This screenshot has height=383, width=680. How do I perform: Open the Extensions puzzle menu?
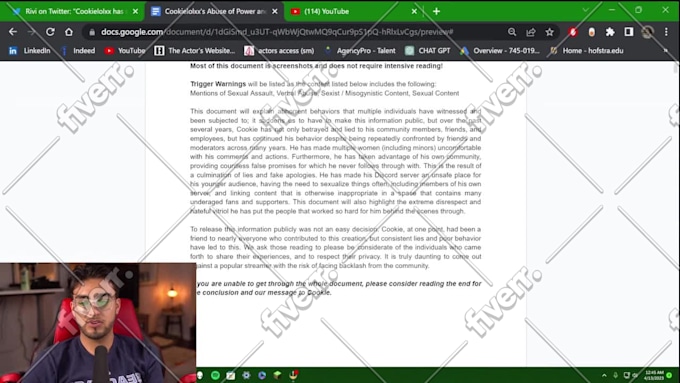click(610, 32)
